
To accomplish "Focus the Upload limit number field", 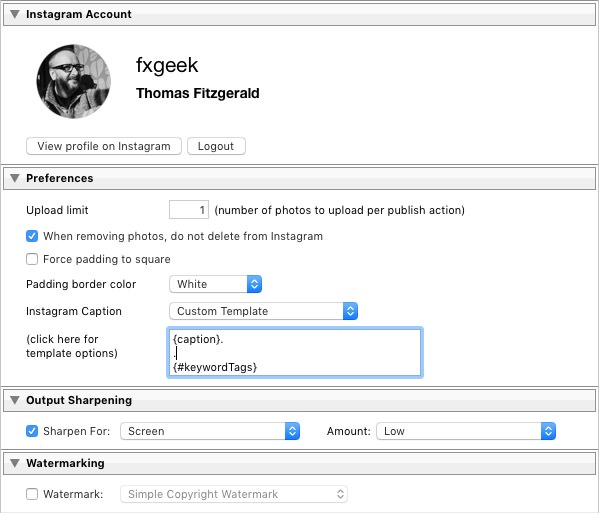I will point(189,210).
